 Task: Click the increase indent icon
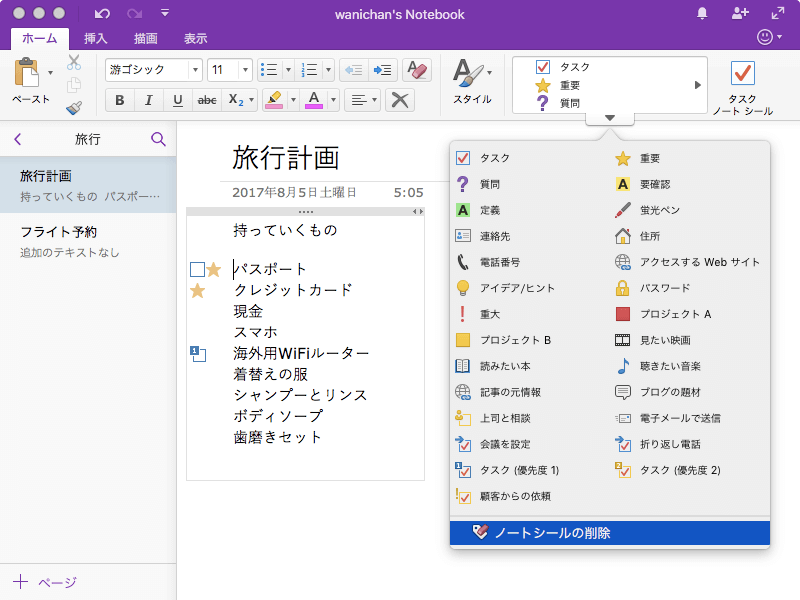click(x=382, y=70)
